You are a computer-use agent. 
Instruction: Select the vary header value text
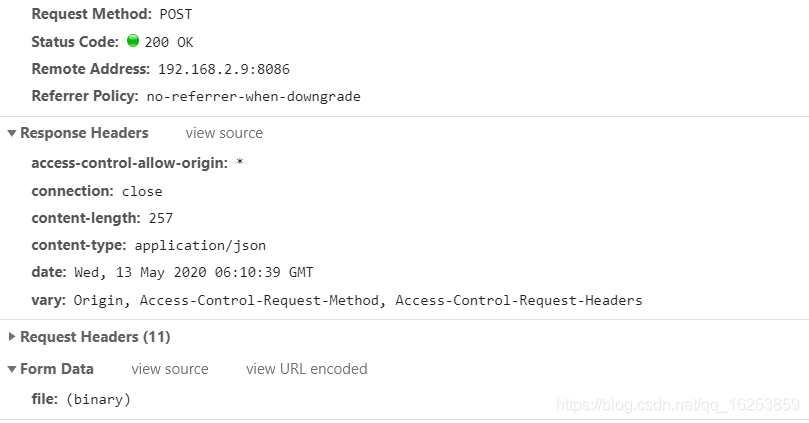[x=358, y=300]
